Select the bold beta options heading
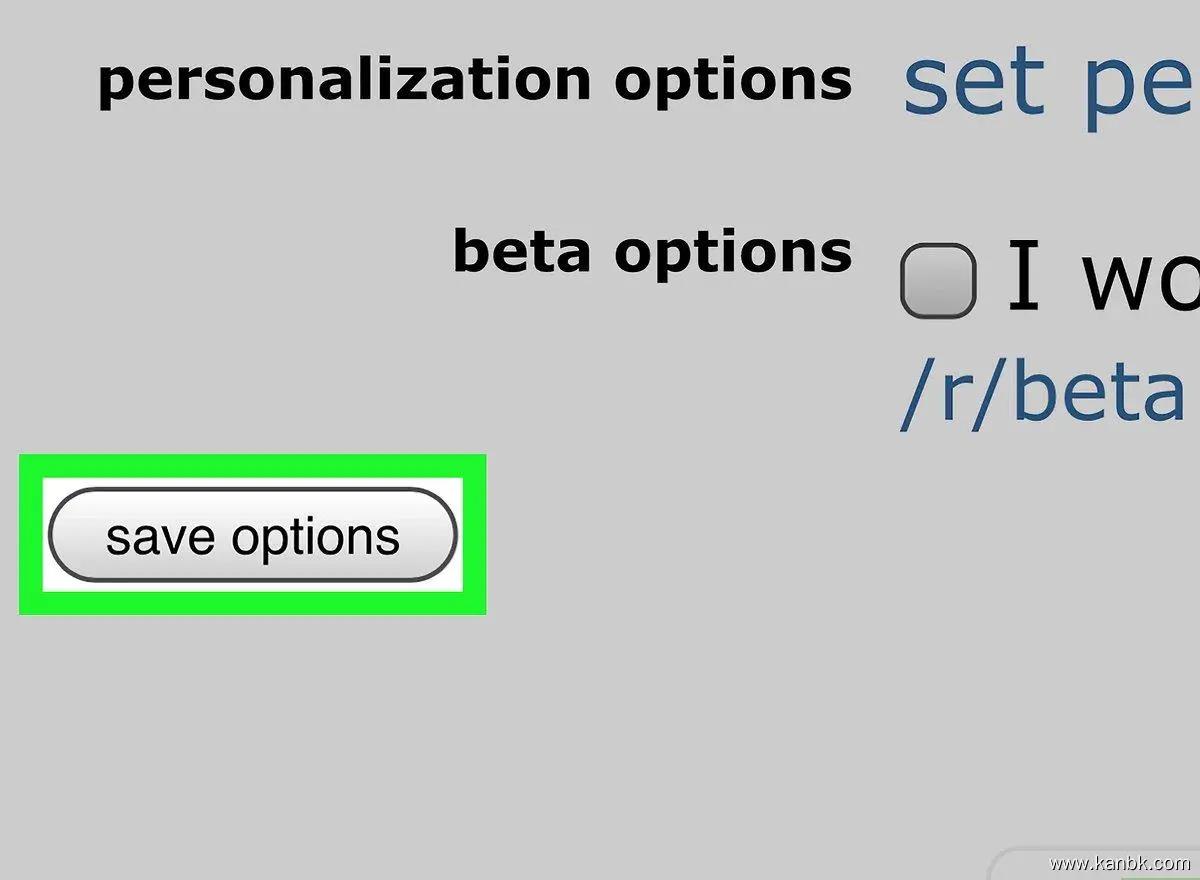This screenshot has height=880, width=1200. coord(652,250)
